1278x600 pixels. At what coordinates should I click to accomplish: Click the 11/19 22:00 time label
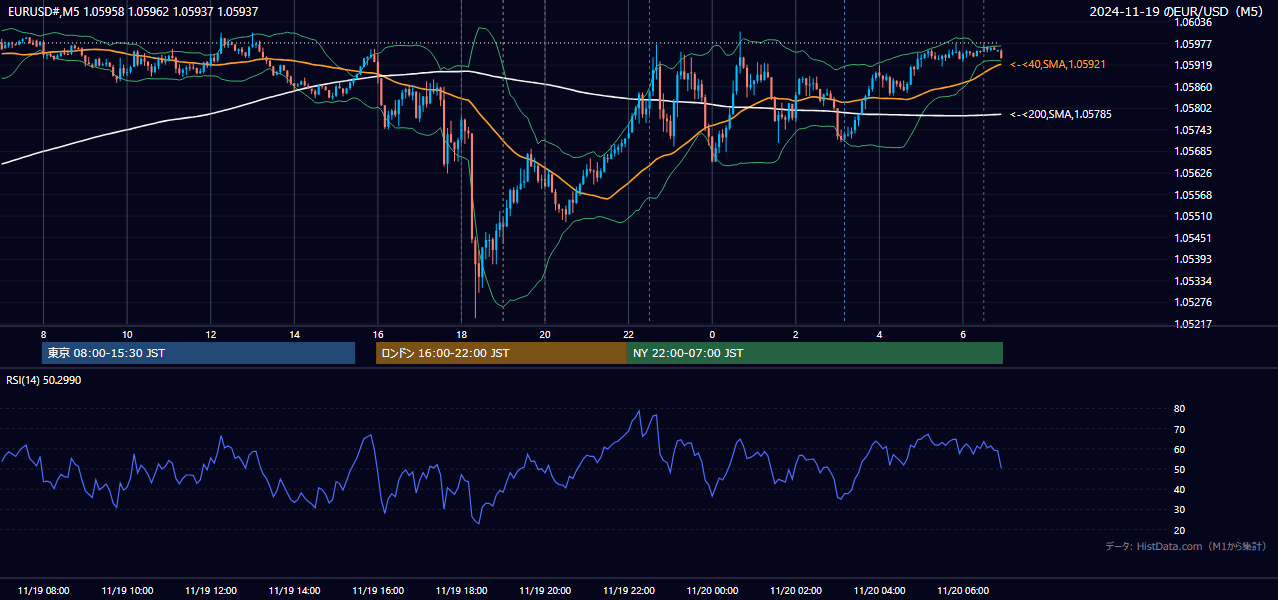click(x=629, y=591)
